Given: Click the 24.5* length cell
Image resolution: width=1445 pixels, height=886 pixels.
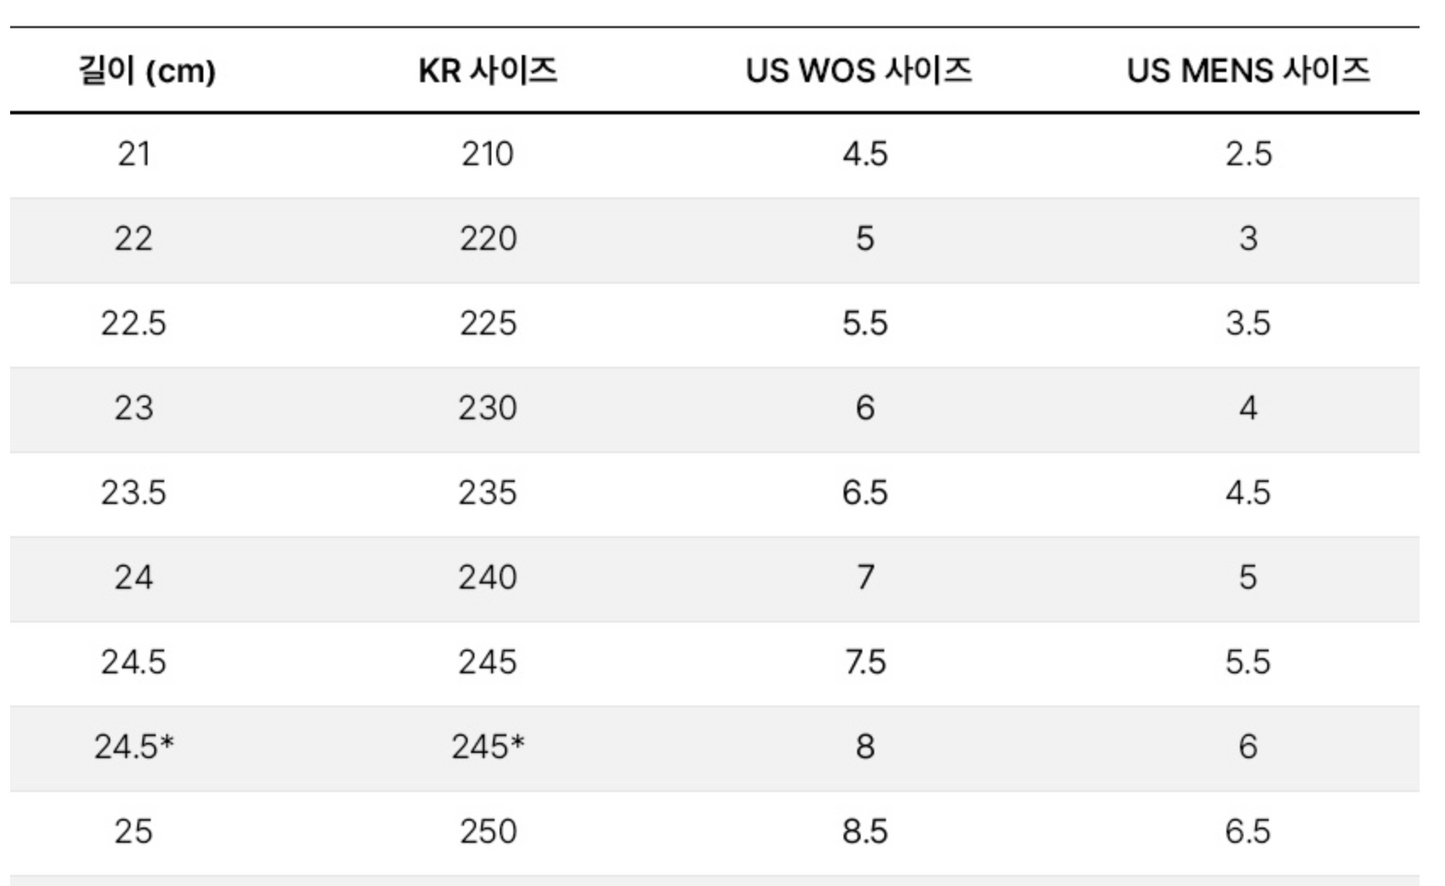Looking at the screenshot, I should [x=133, y=747].
